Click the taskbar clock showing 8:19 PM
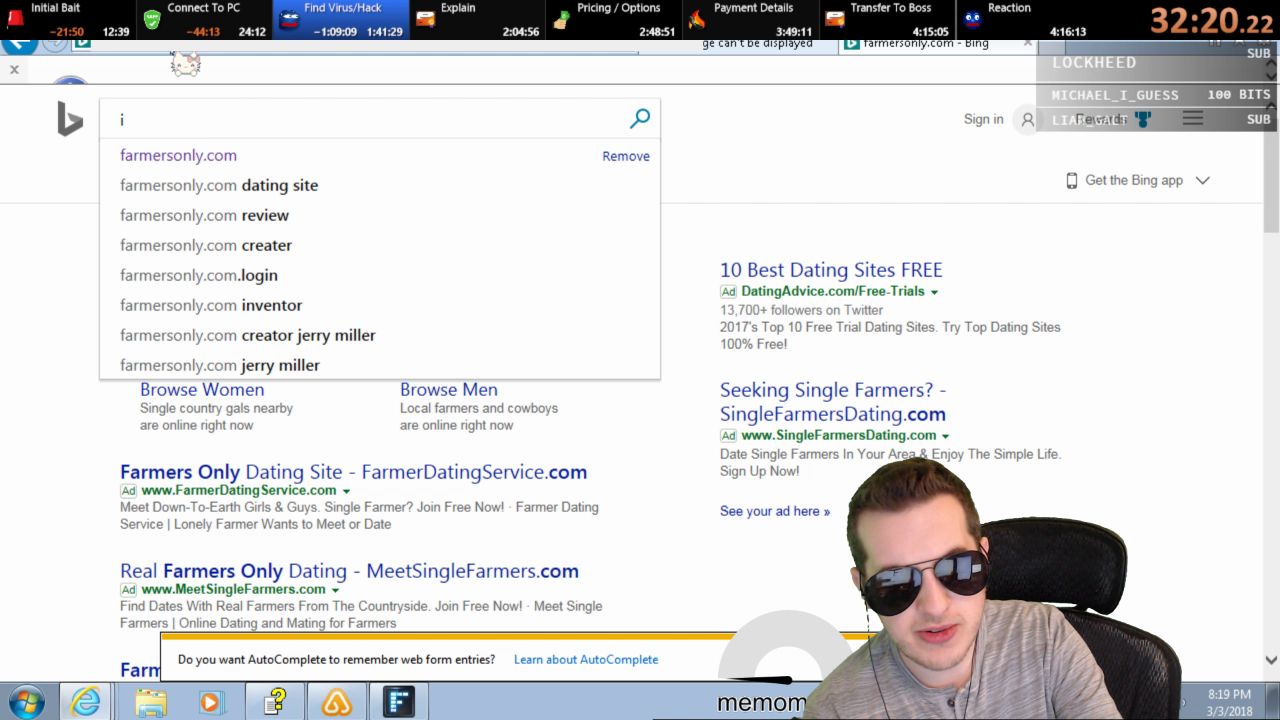 tap(1229, 695)
